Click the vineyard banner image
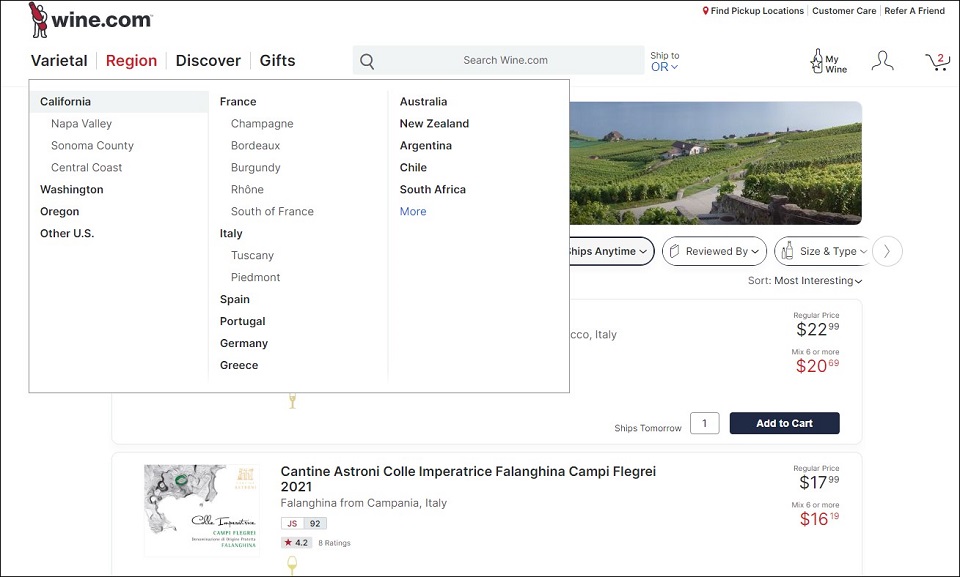This screenshot has height=577, width=960. click(715, 163)
